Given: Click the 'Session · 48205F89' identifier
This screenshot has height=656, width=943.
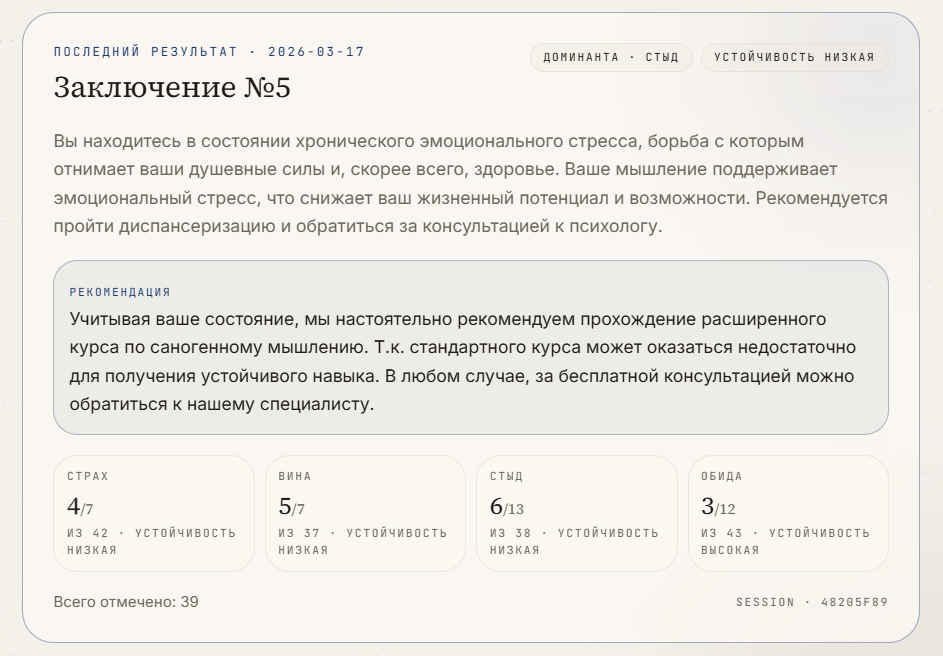Looking at the screenshot, I should (x=812, y=602).
